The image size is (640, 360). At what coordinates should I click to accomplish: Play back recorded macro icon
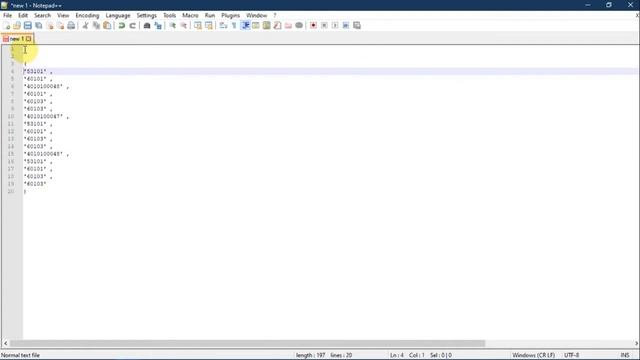pos(335,26)
